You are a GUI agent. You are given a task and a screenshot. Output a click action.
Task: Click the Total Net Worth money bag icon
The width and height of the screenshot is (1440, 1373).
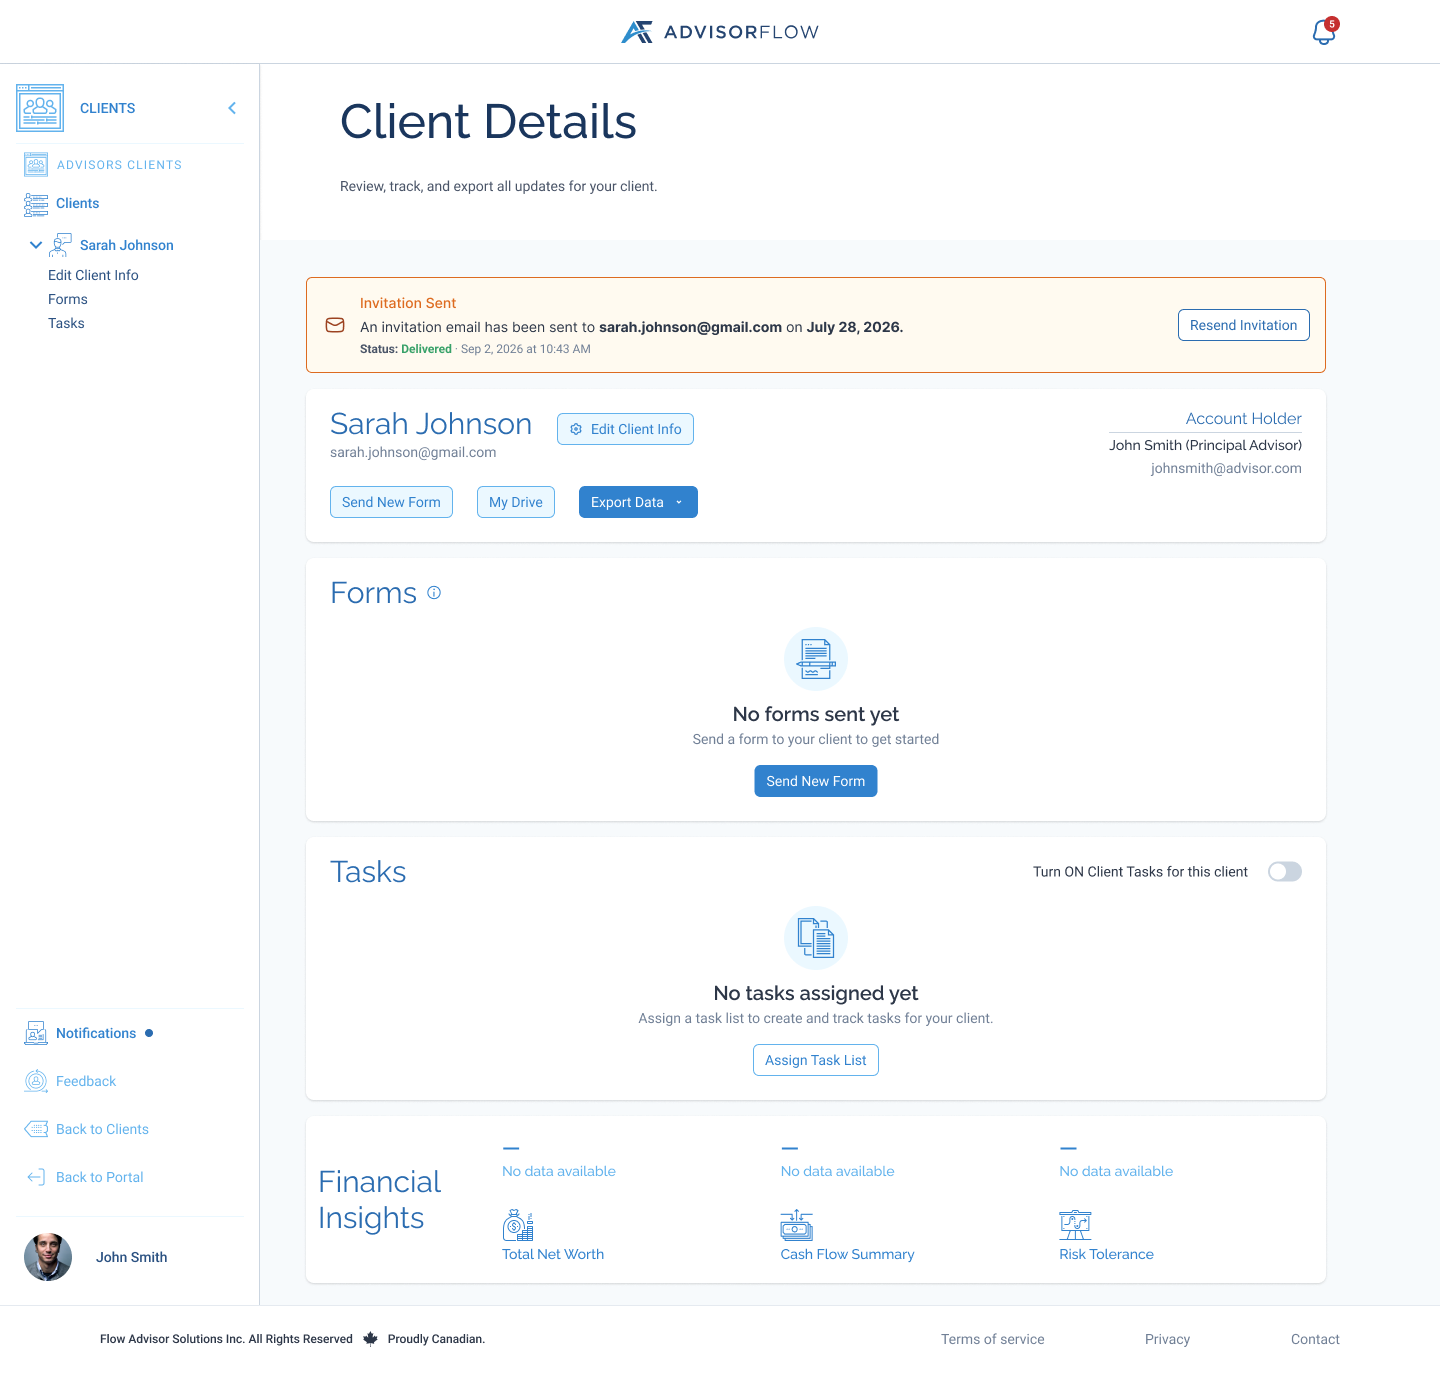click(518, 1225)
